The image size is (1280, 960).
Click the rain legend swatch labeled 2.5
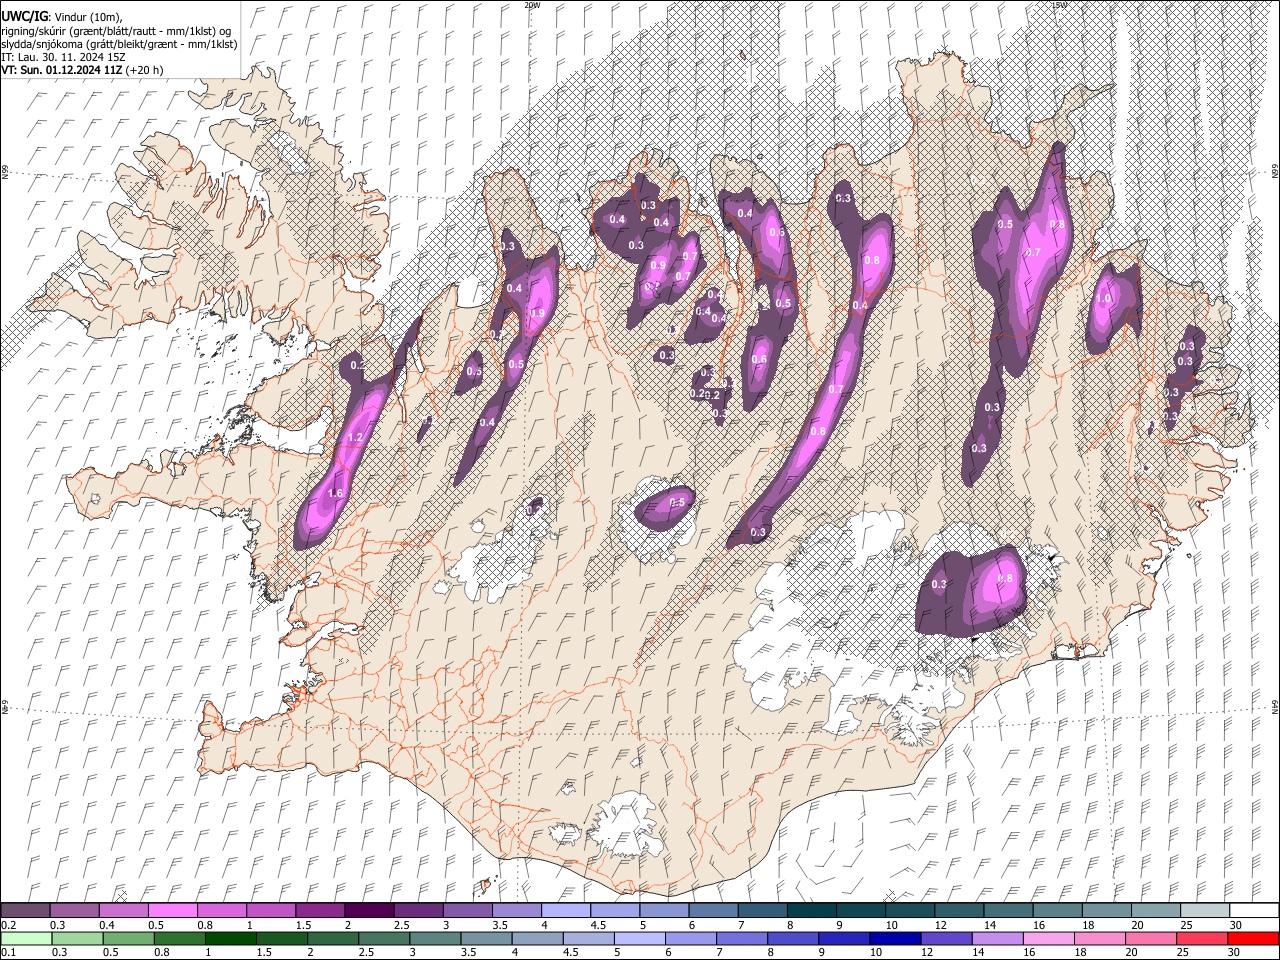(x=384, y=938)
